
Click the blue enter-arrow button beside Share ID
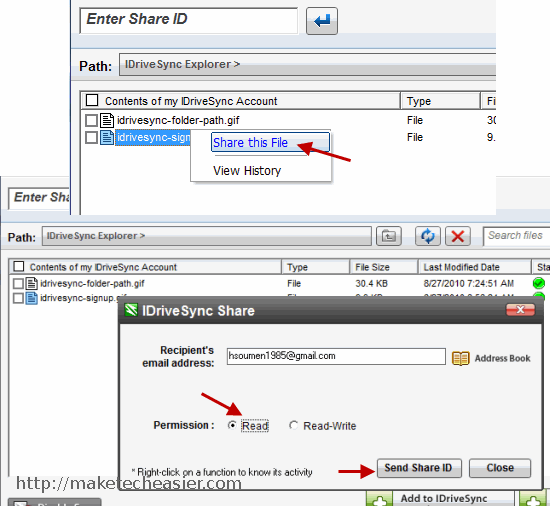point(322,21)
